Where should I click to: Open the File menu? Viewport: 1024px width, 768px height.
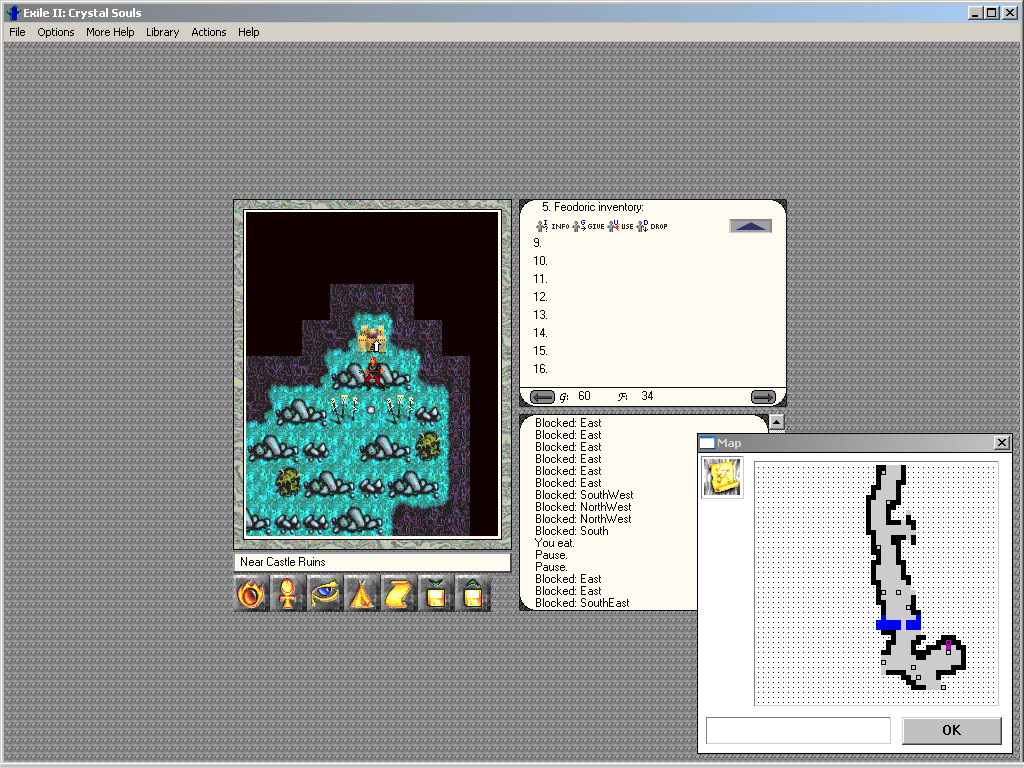coord(17,32)
